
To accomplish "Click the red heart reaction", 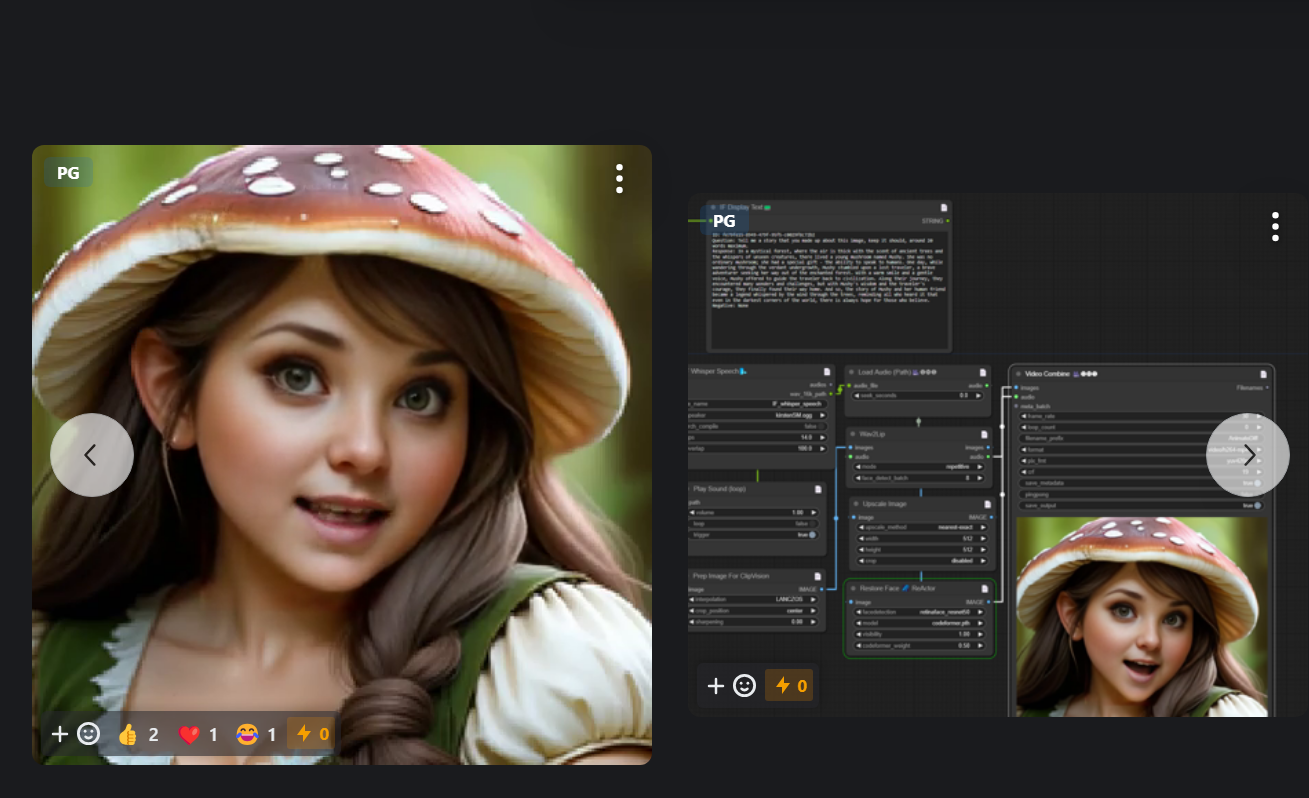I will point(199,735).
